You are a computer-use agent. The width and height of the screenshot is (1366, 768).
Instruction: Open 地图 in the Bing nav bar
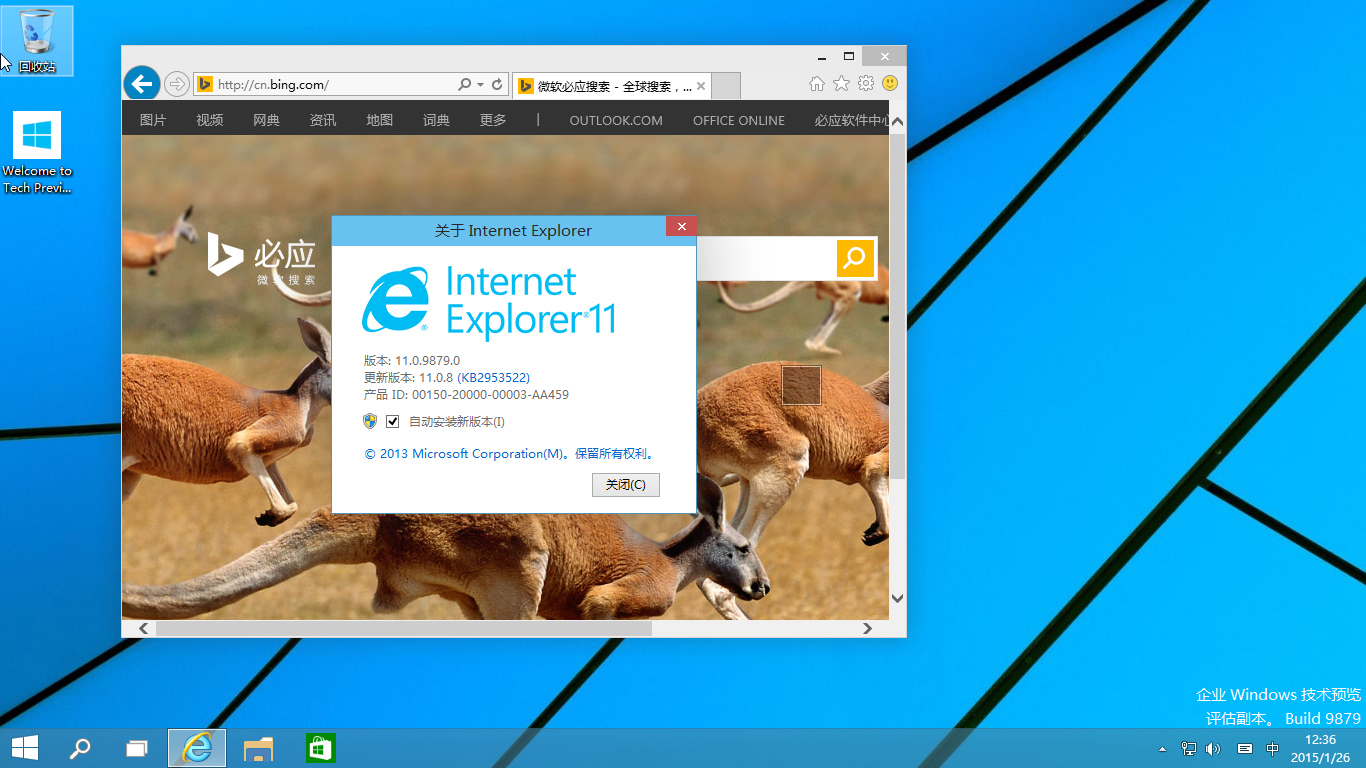380,120
